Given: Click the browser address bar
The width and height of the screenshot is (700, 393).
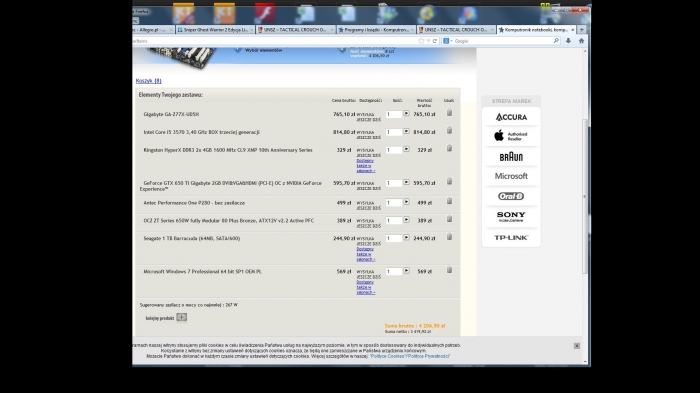Looking at the screenshot, I should (x=275, y=41).
